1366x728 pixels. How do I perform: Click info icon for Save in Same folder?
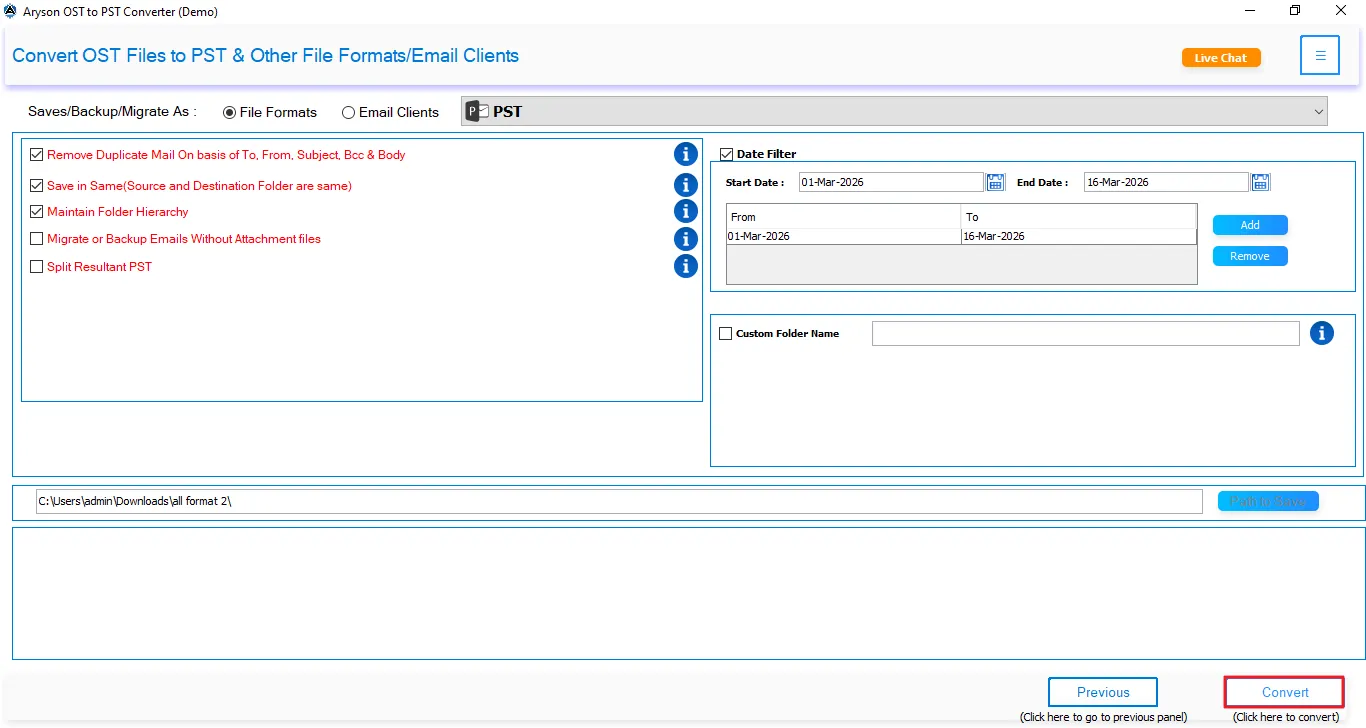click(685, 184)
